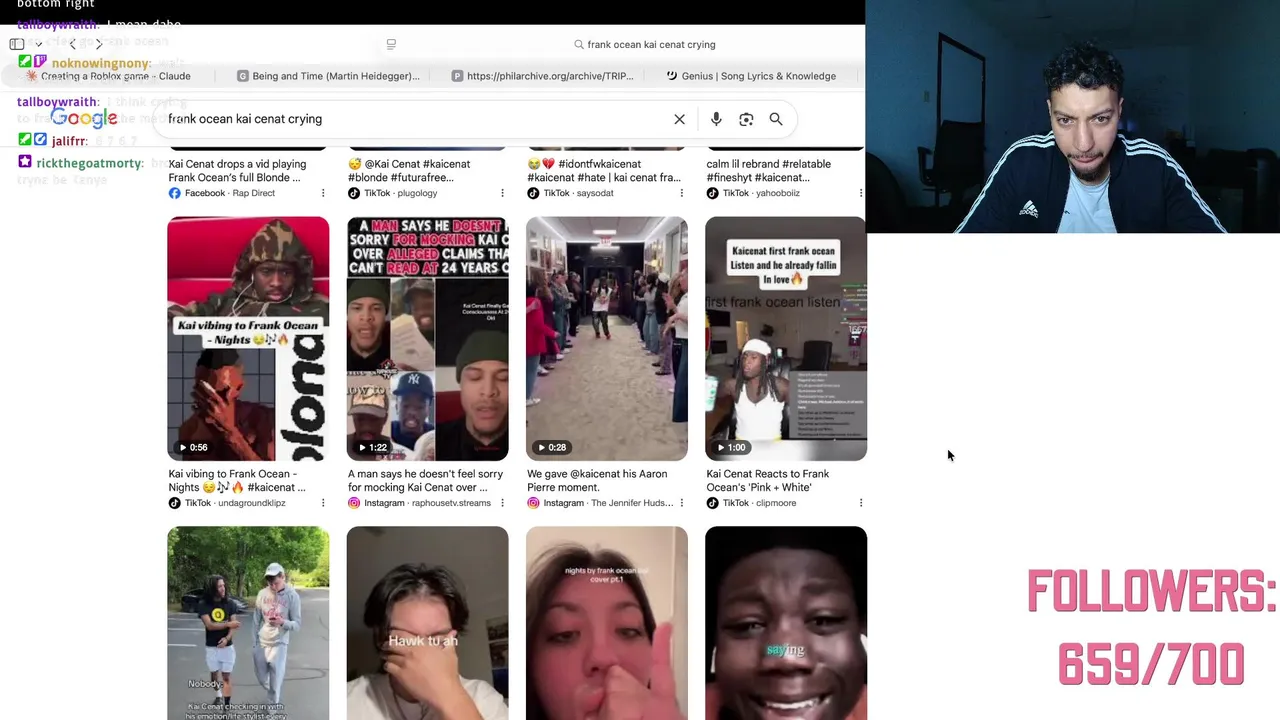Click chat username tallboywraith next to Google logo
1280x720 pixels.
coord(58,102)
